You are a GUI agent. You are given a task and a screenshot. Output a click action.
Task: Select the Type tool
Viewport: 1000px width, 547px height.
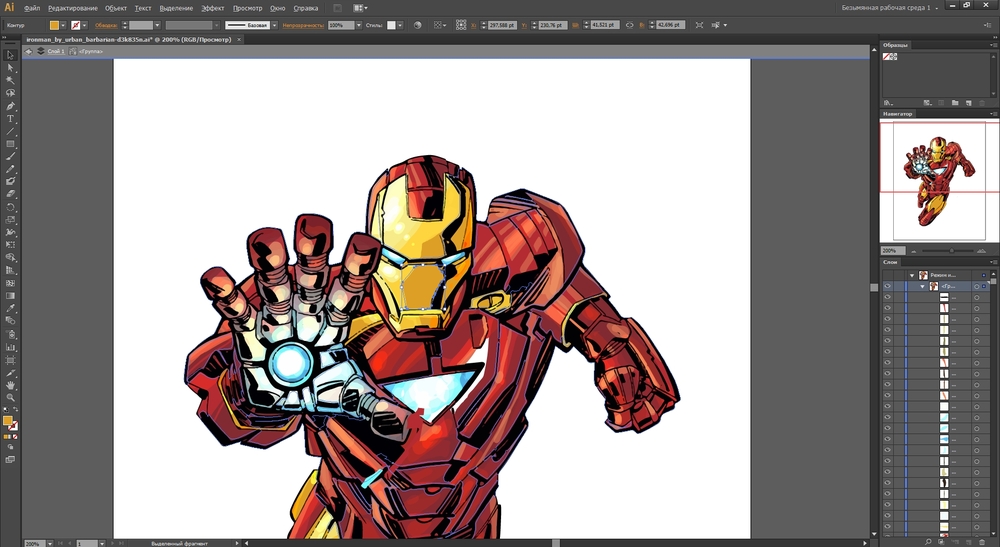pos(11,119)
